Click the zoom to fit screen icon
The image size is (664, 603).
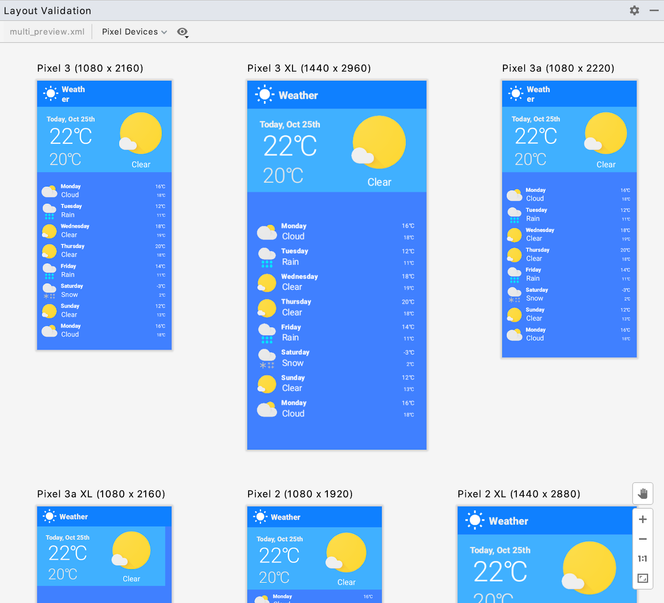tap(643, 578)
